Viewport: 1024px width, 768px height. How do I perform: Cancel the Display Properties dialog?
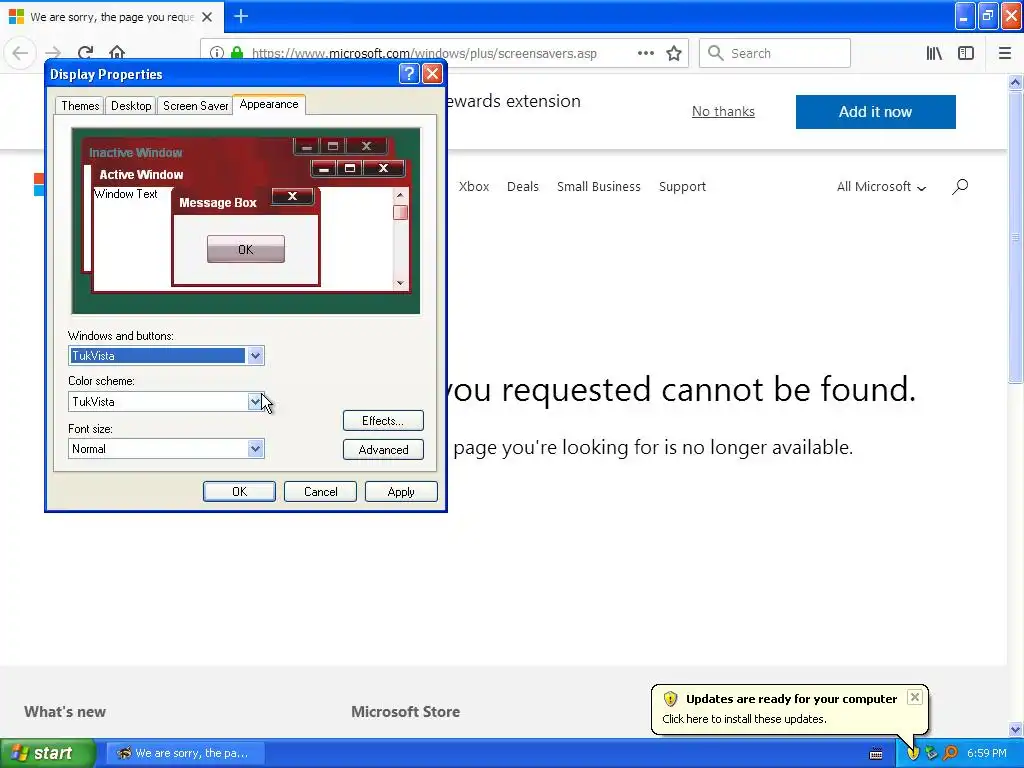pyautogui.click(x=321, y=492)
